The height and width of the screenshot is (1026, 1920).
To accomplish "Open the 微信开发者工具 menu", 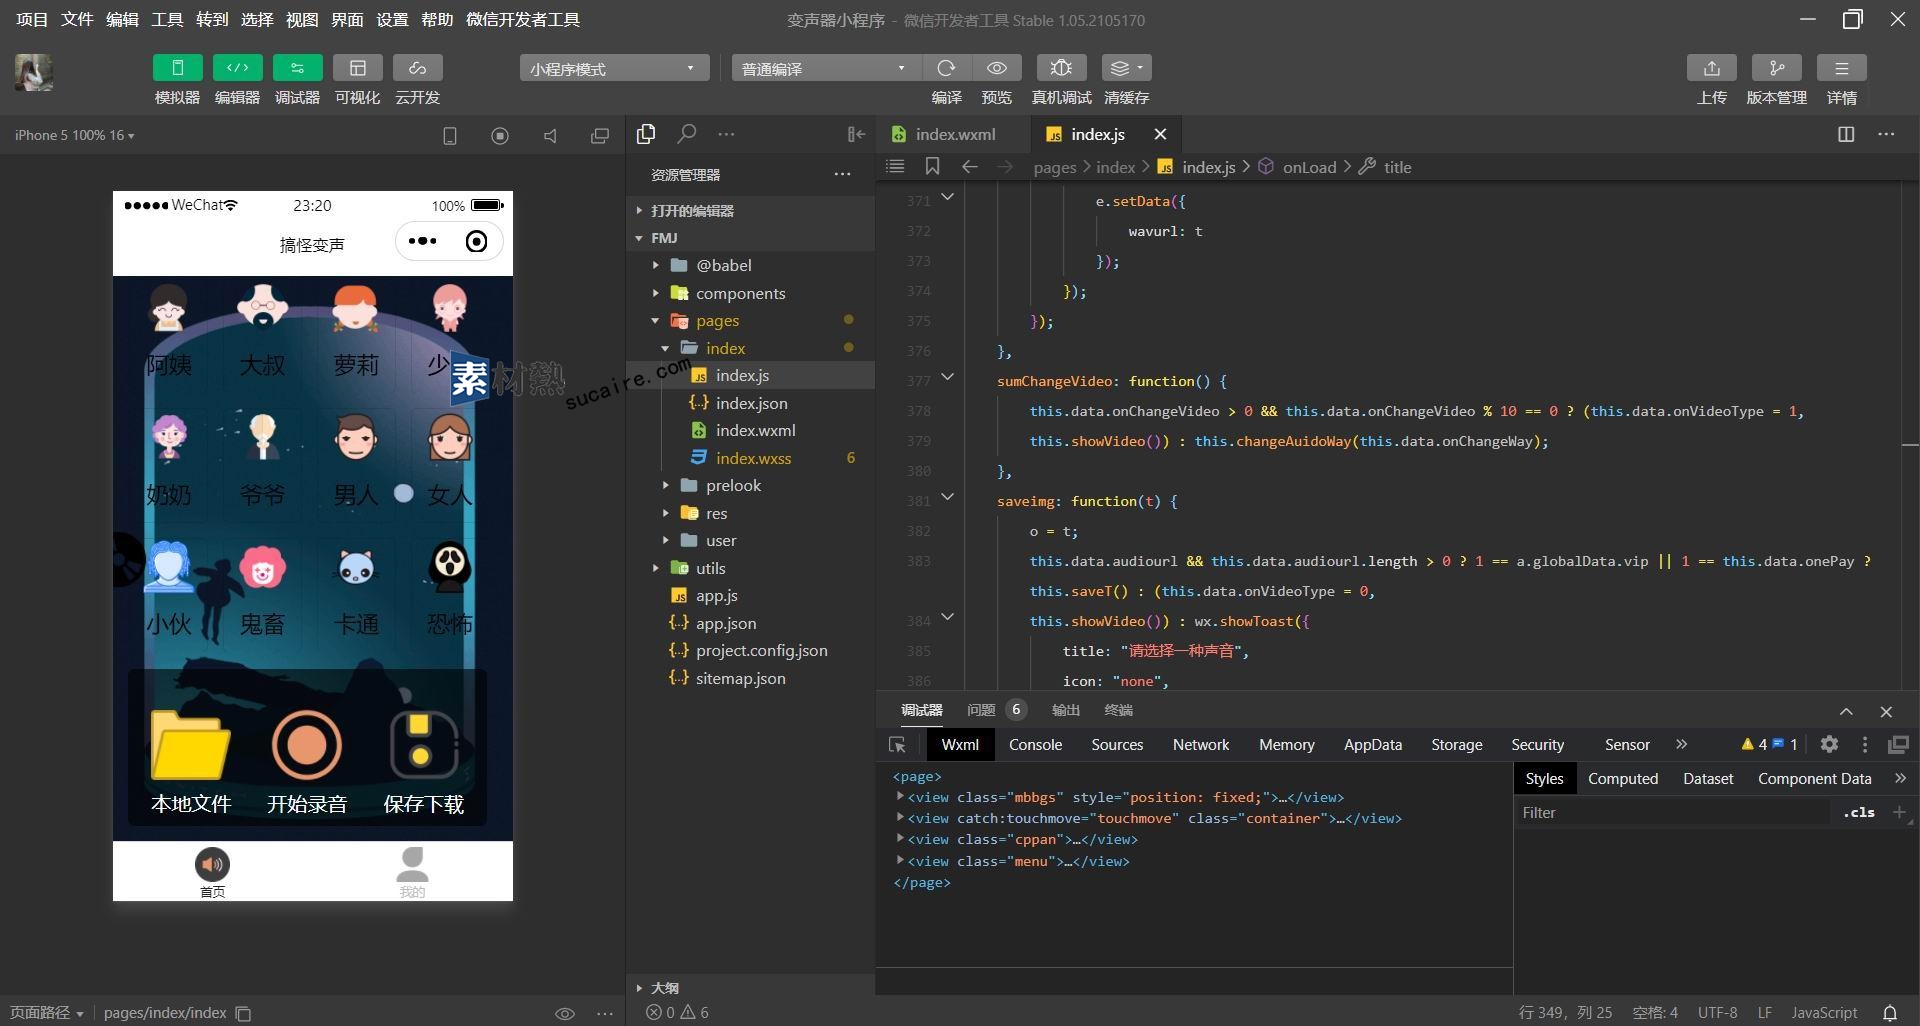I will pos(523,19).
